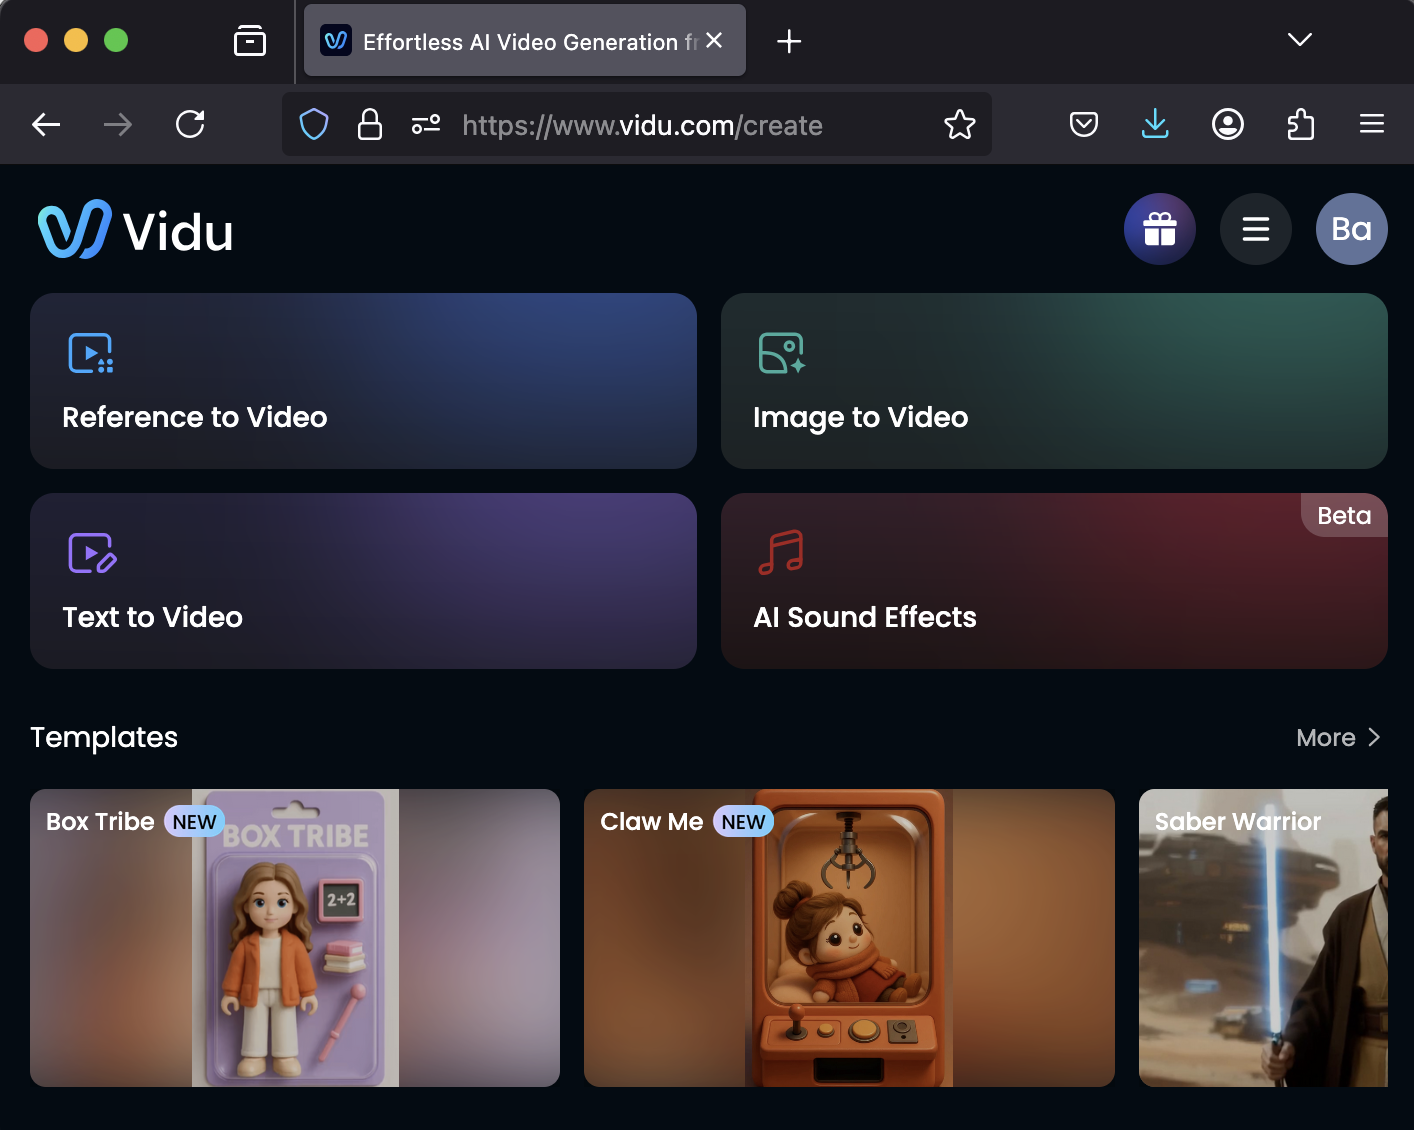Open the Box Tribe template

(x=295, y=938)
